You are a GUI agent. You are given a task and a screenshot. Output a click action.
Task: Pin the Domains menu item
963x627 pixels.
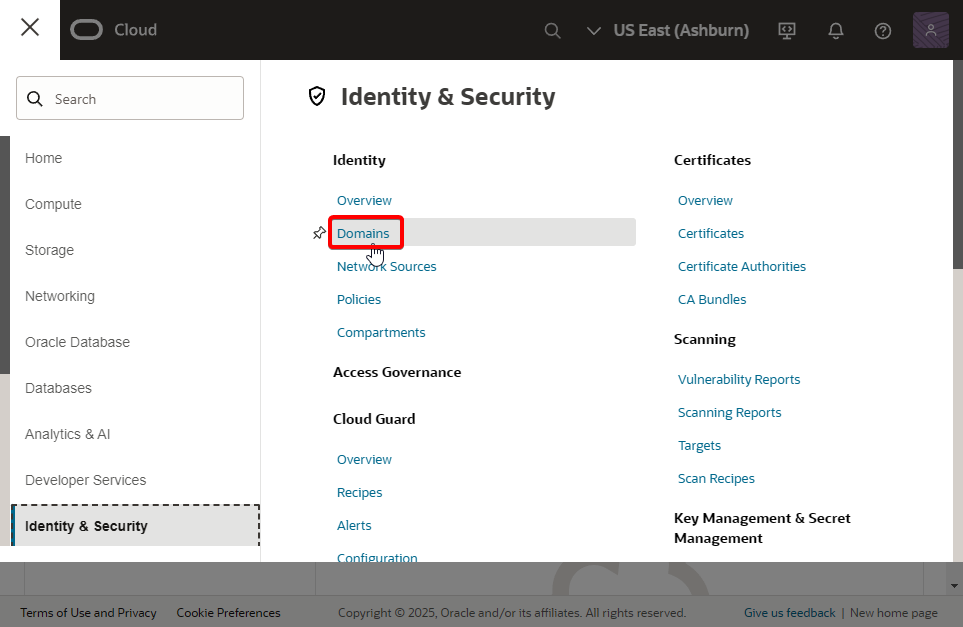319,233
